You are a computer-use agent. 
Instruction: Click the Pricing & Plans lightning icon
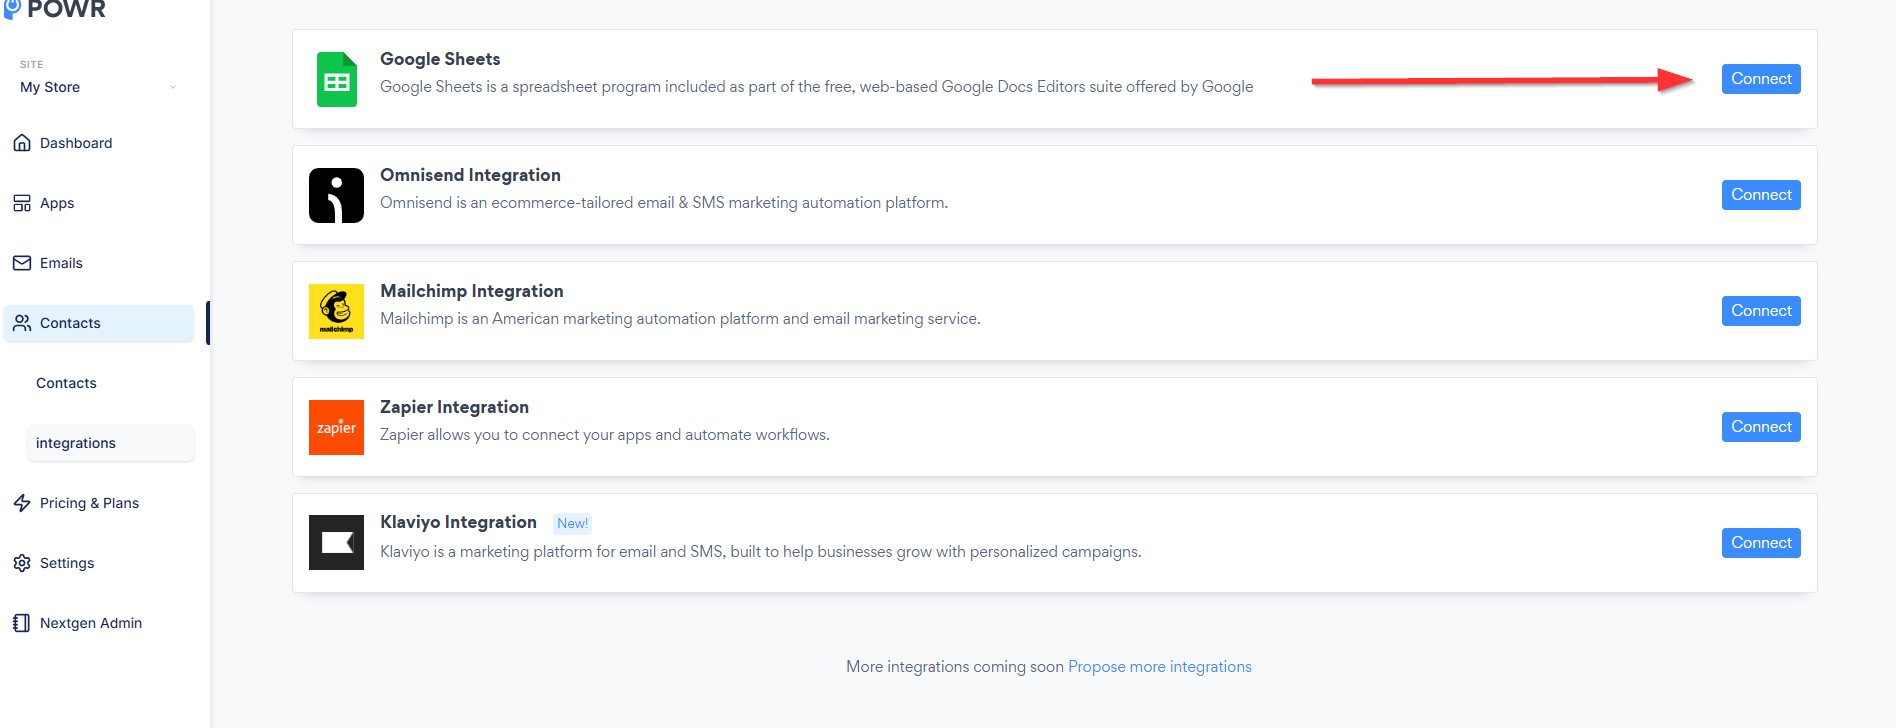pyautogui.click(x=22, y=503)
